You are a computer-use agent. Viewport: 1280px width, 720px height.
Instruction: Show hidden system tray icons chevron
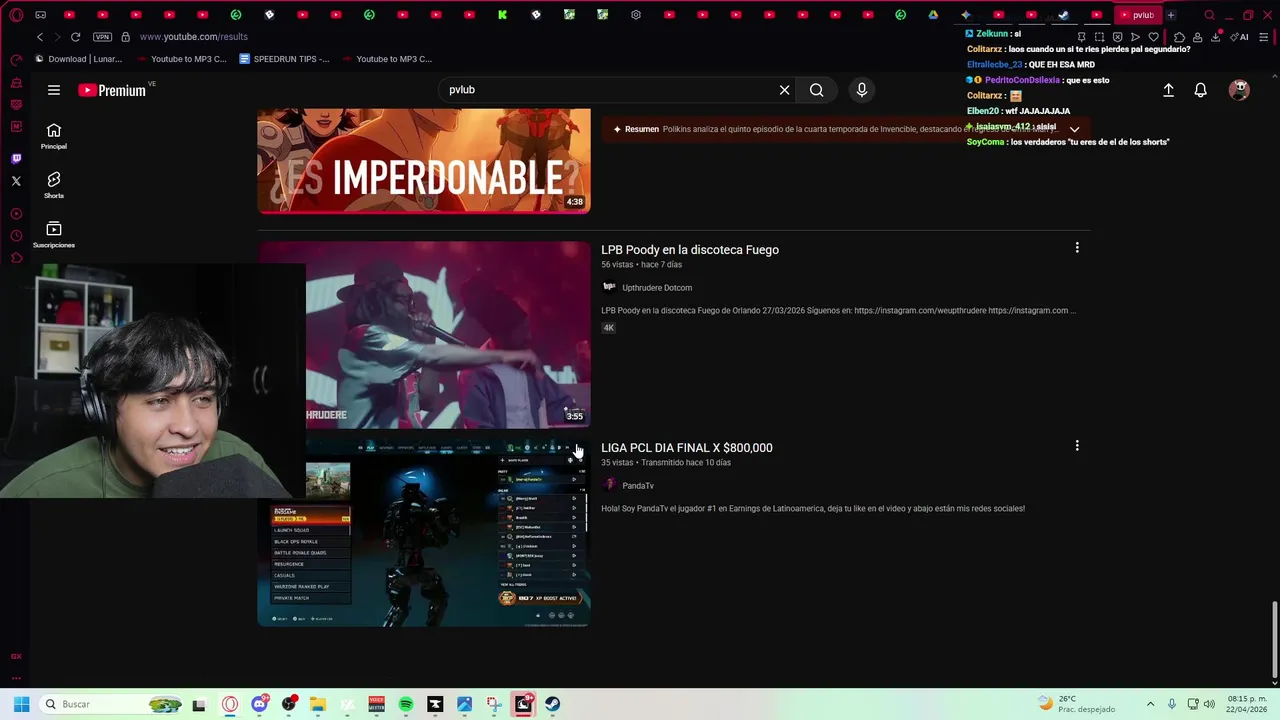click(x=1150, y=704)
